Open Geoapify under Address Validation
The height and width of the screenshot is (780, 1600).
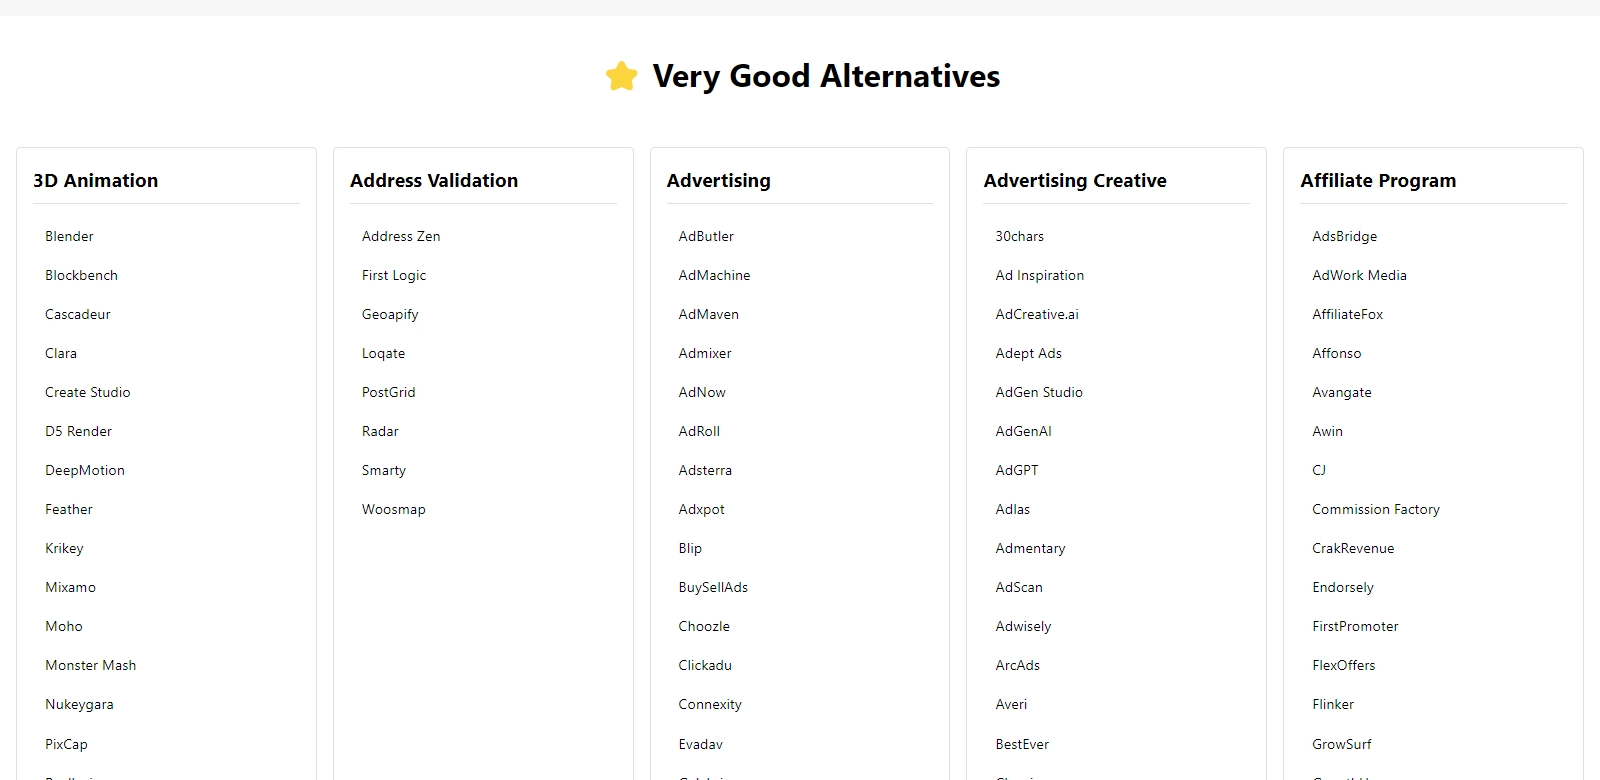coord(390,314)
